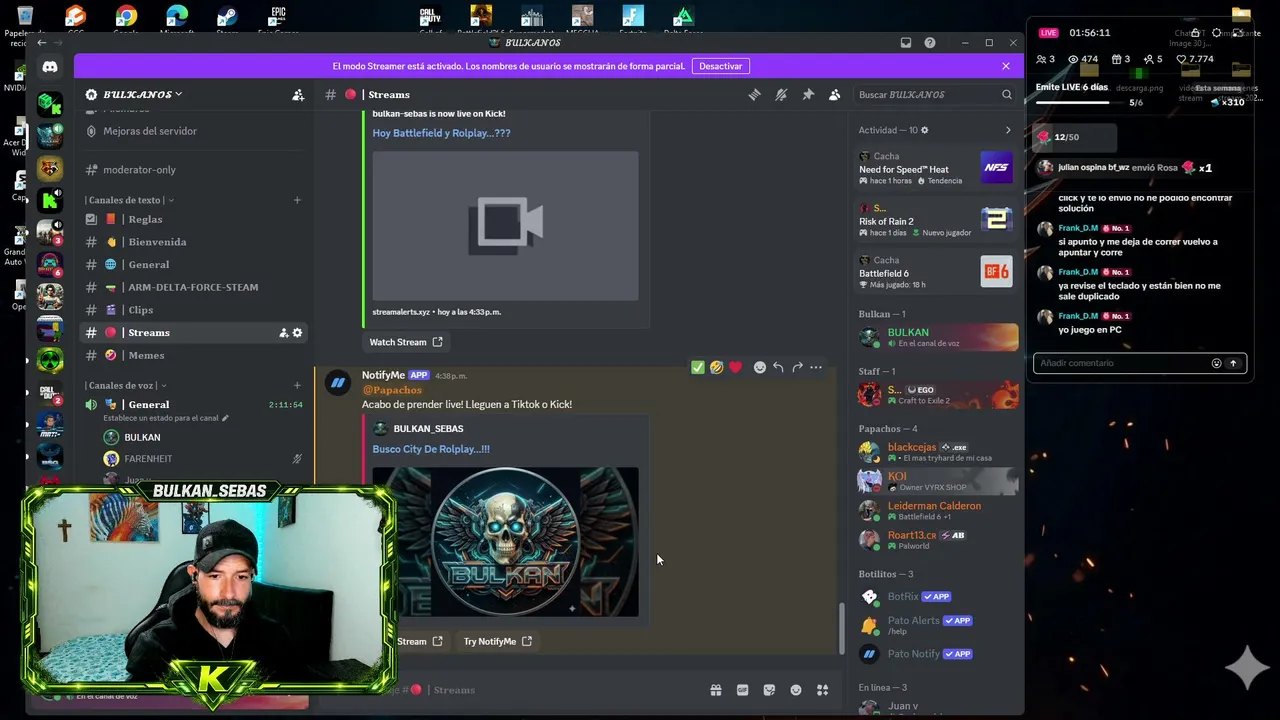Open Mejoras del servidor
Viewport: 1280px width, 720px height.
194,131
